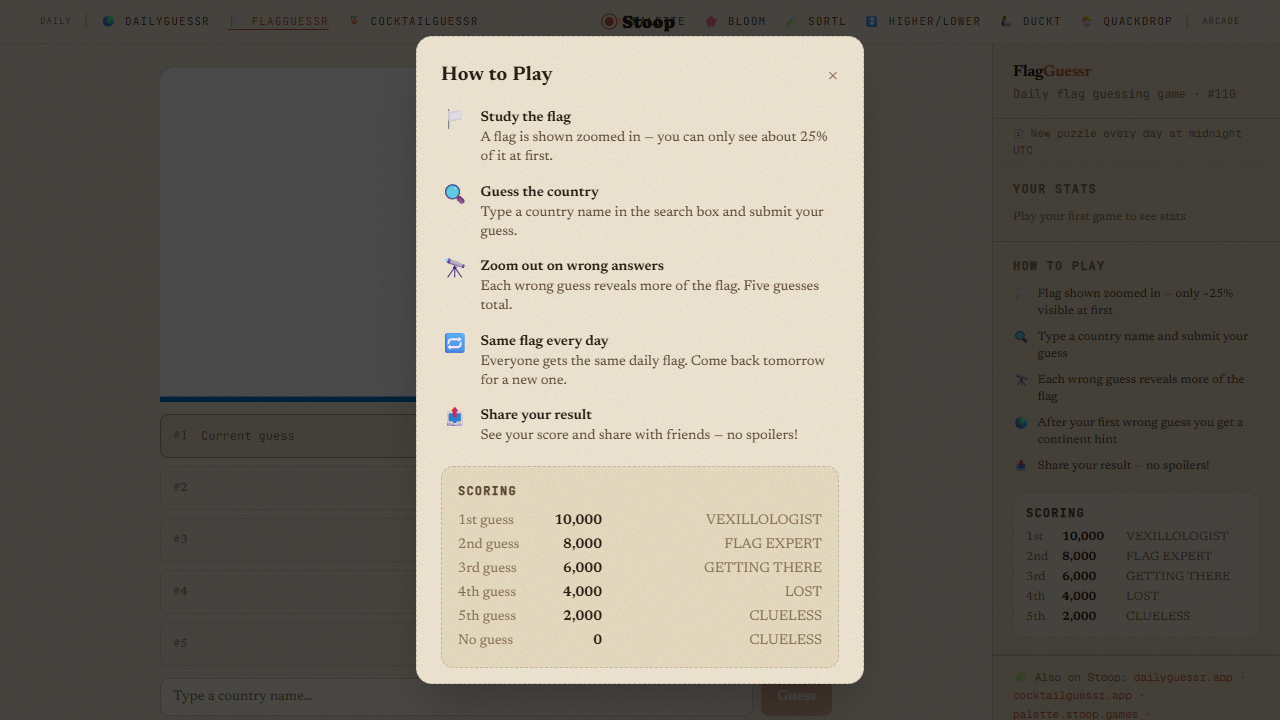Go to the Bloom game
The image size is (1280, 720).
tap(737, 21)
